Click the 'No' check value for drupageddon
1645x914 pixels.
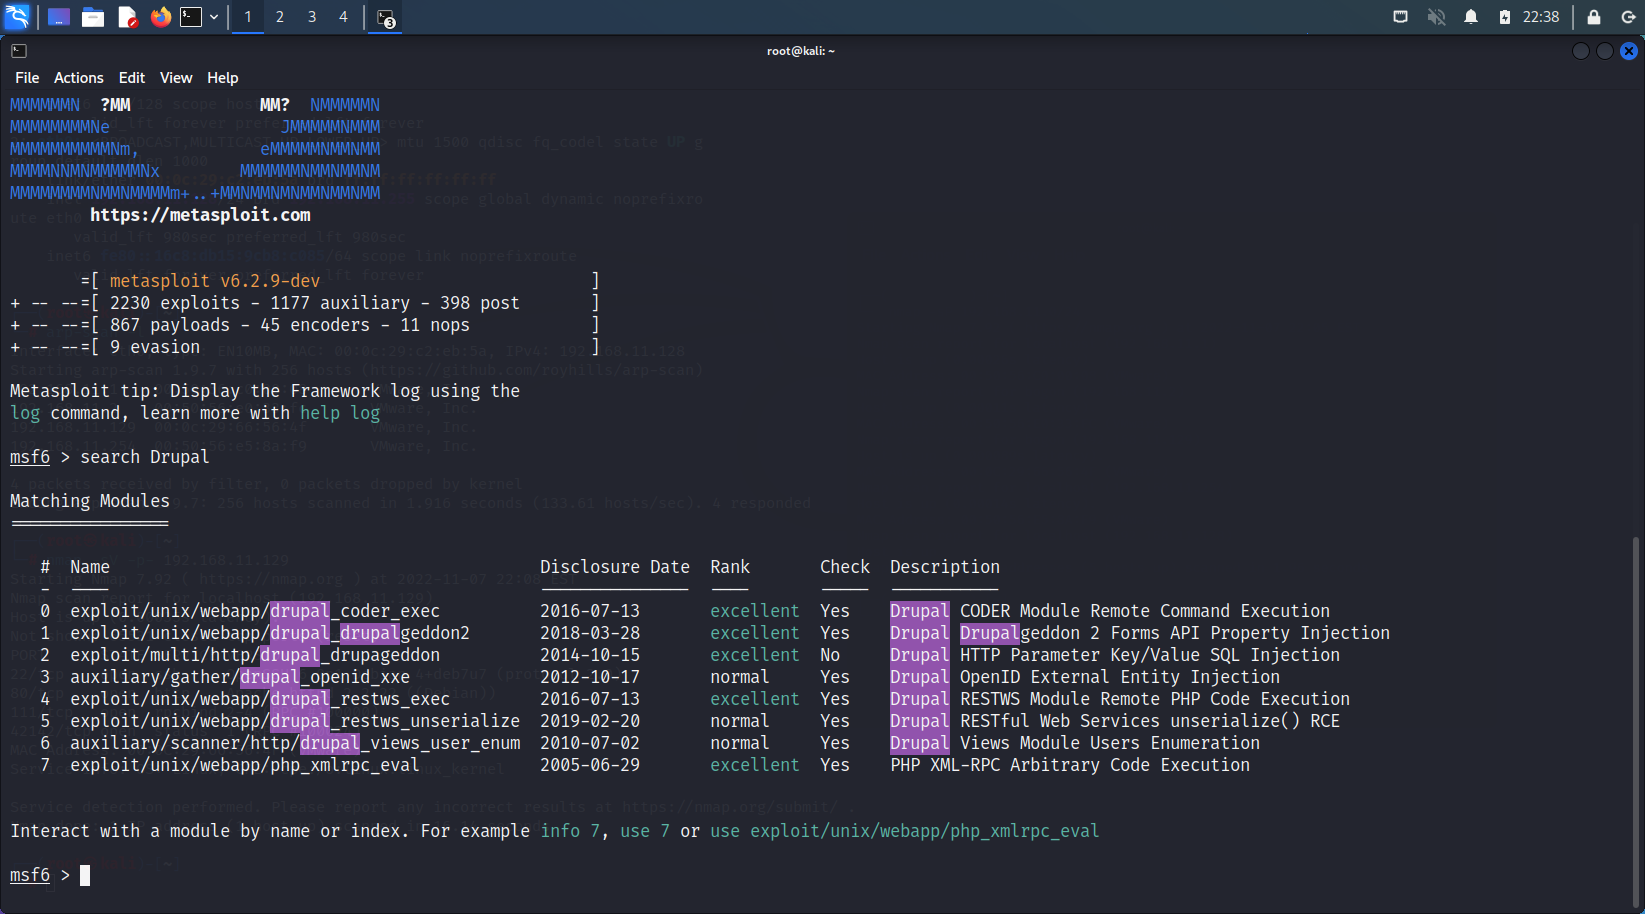click(830, 655)
